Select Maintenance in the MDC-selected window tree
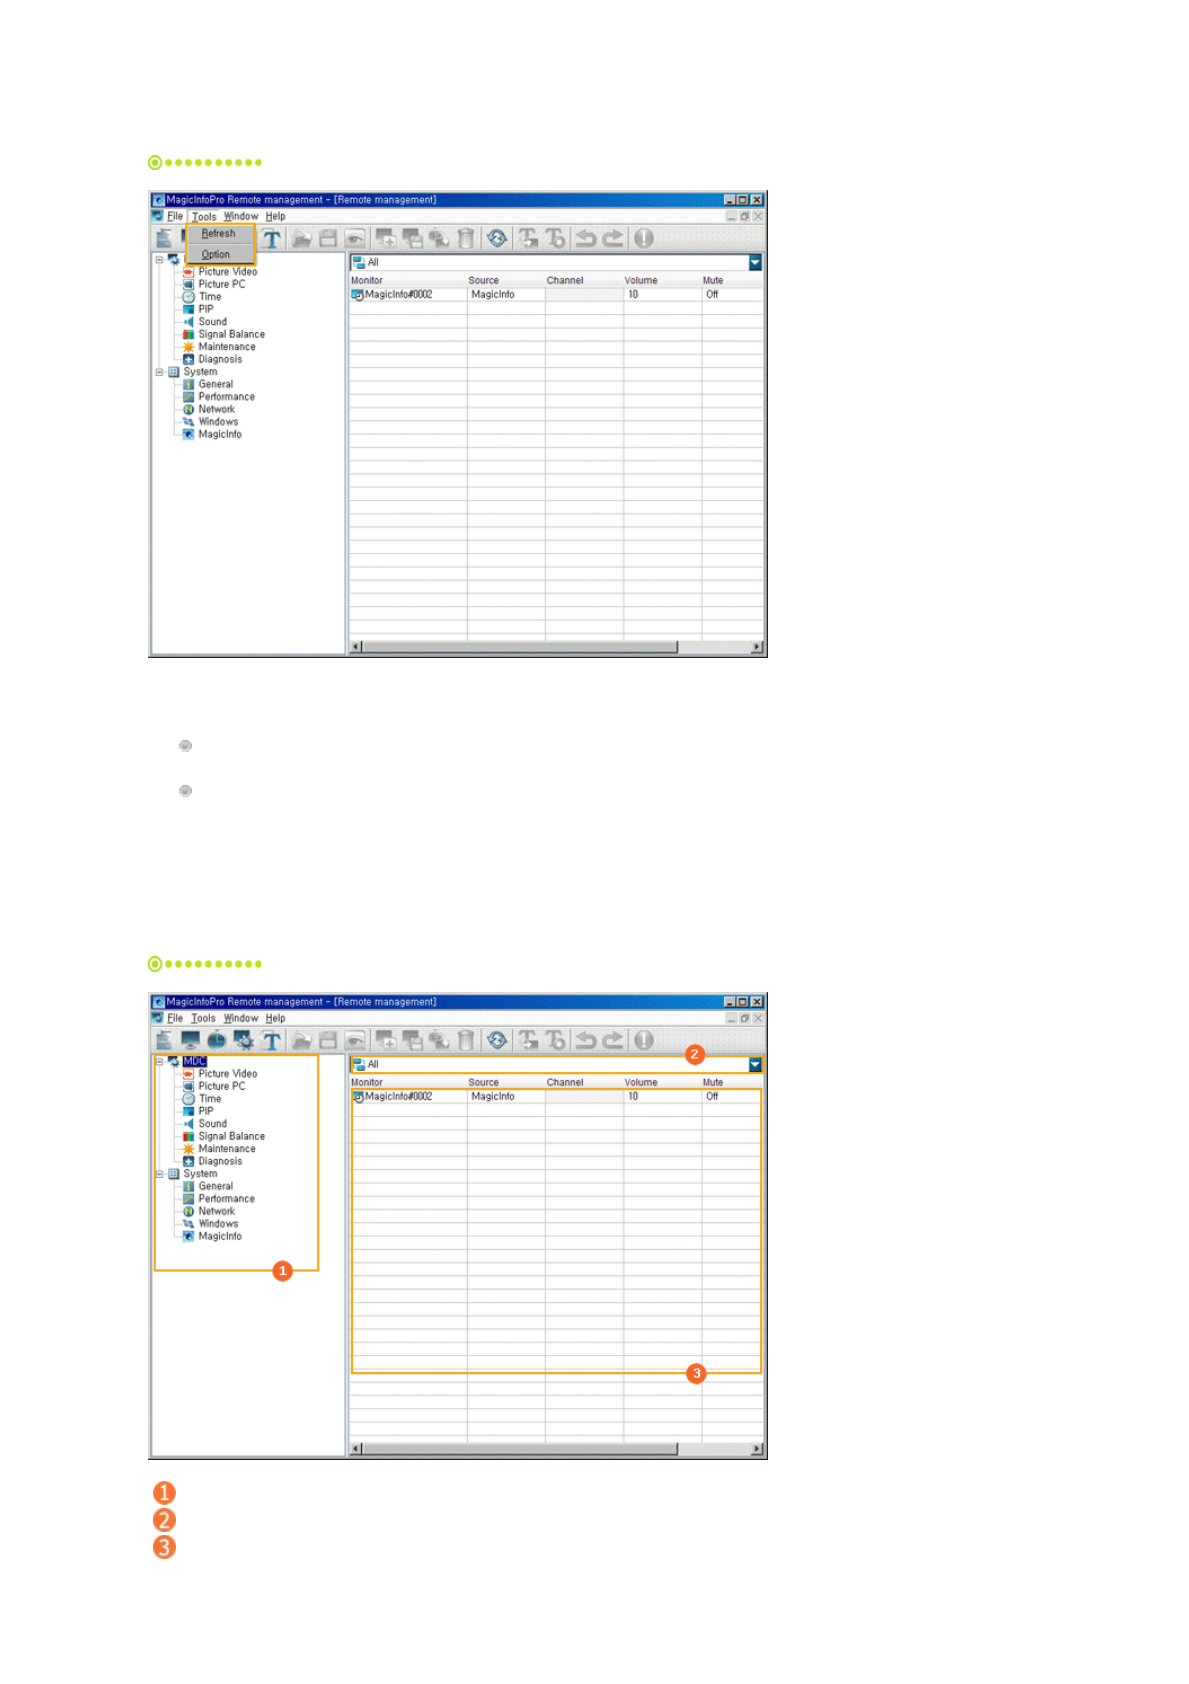The width and height of the screenshot is (1189, 1684). pyautogui.click(x=226, y=1149)
